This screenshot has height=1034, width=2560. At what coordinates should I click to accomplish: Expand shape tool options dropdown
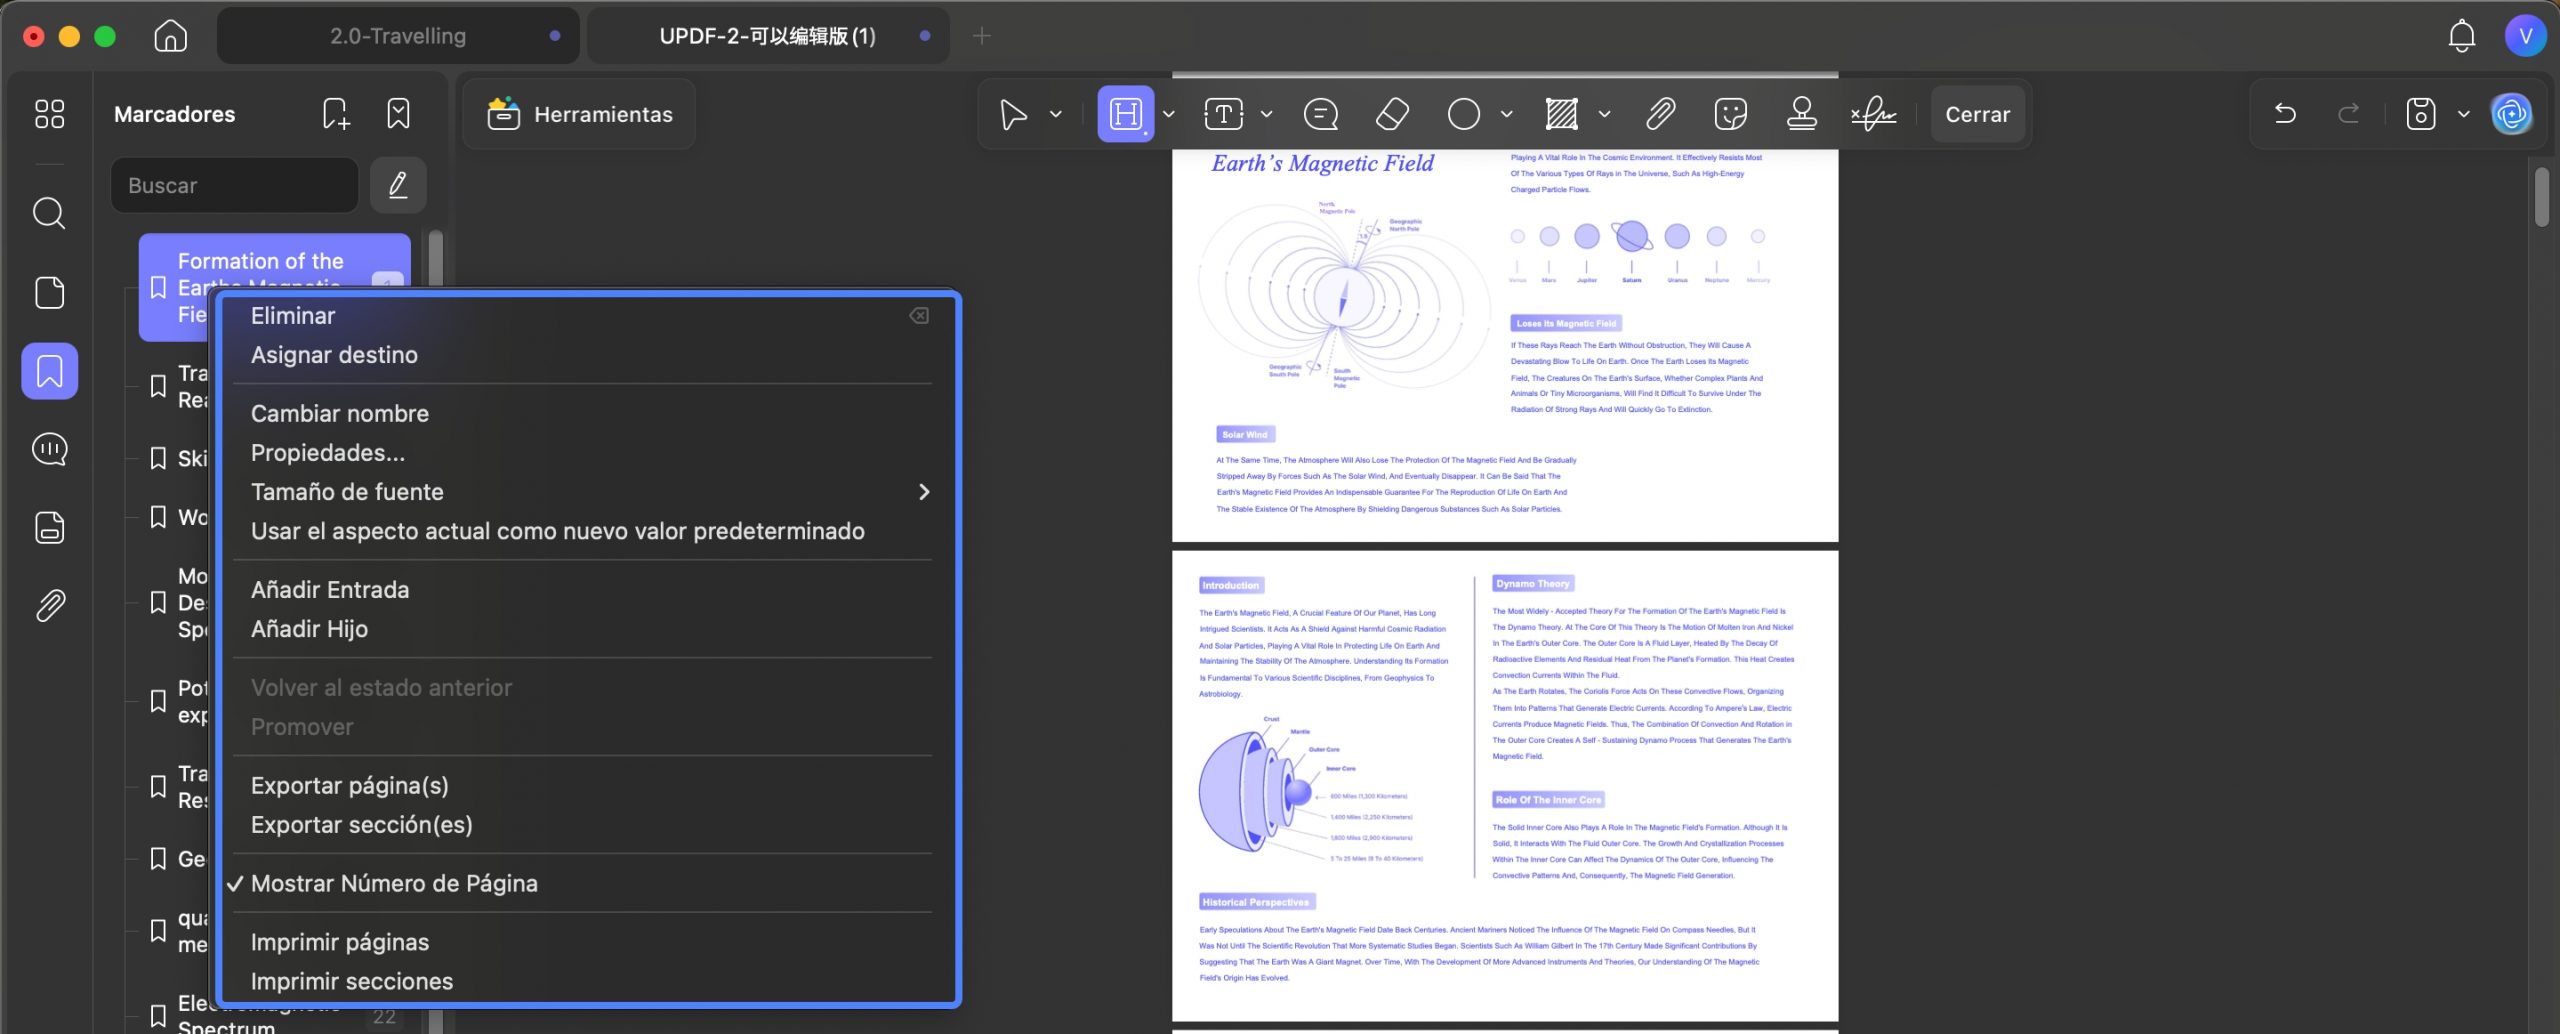tap(1506, 114)
